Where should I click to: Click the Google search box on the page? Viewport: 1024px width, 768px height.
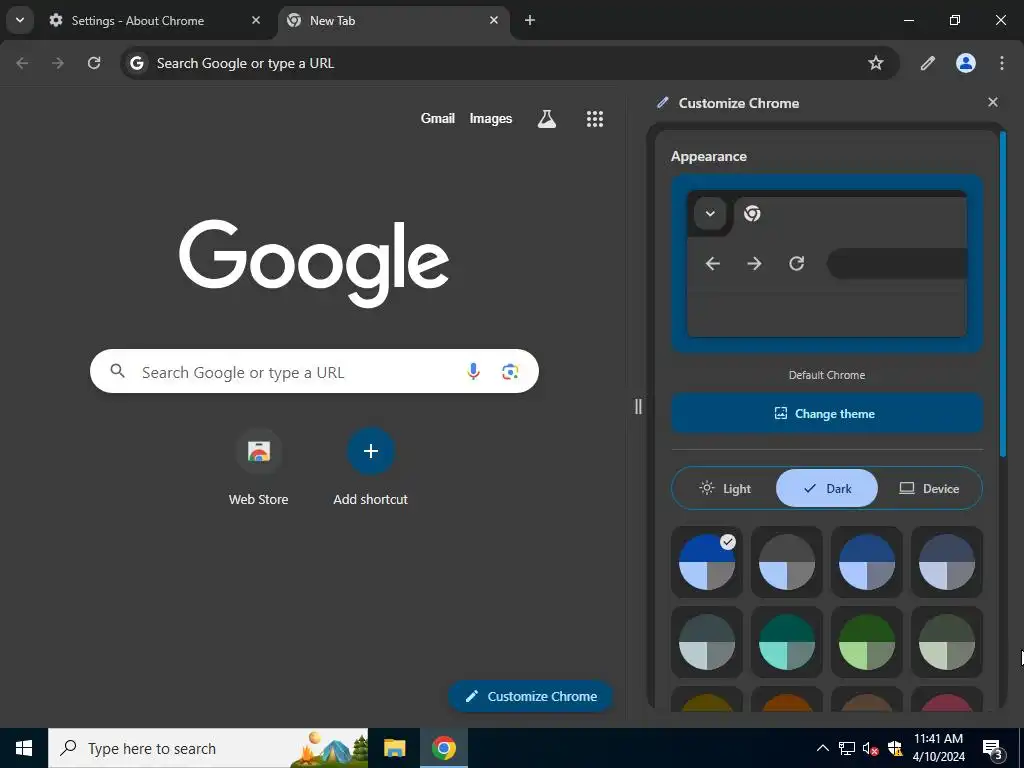pos(314,372)
